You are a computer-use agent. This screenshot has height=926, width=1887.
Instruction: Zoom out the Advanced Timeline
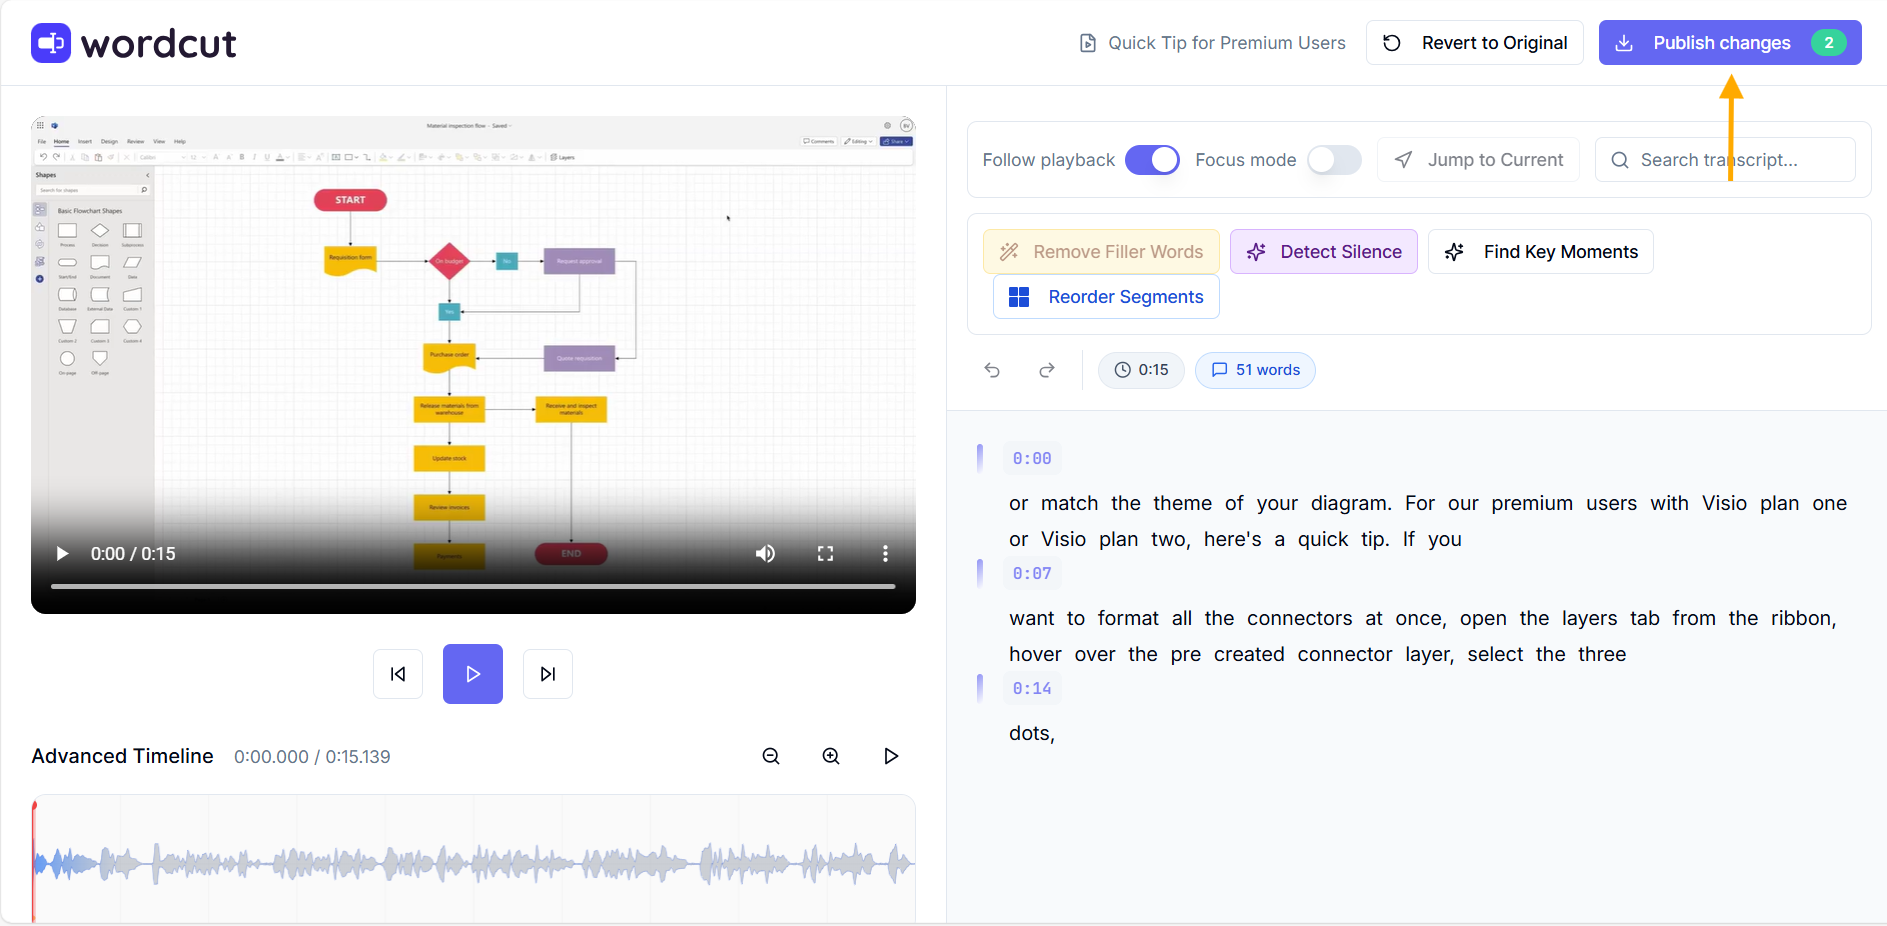(771, 756)
